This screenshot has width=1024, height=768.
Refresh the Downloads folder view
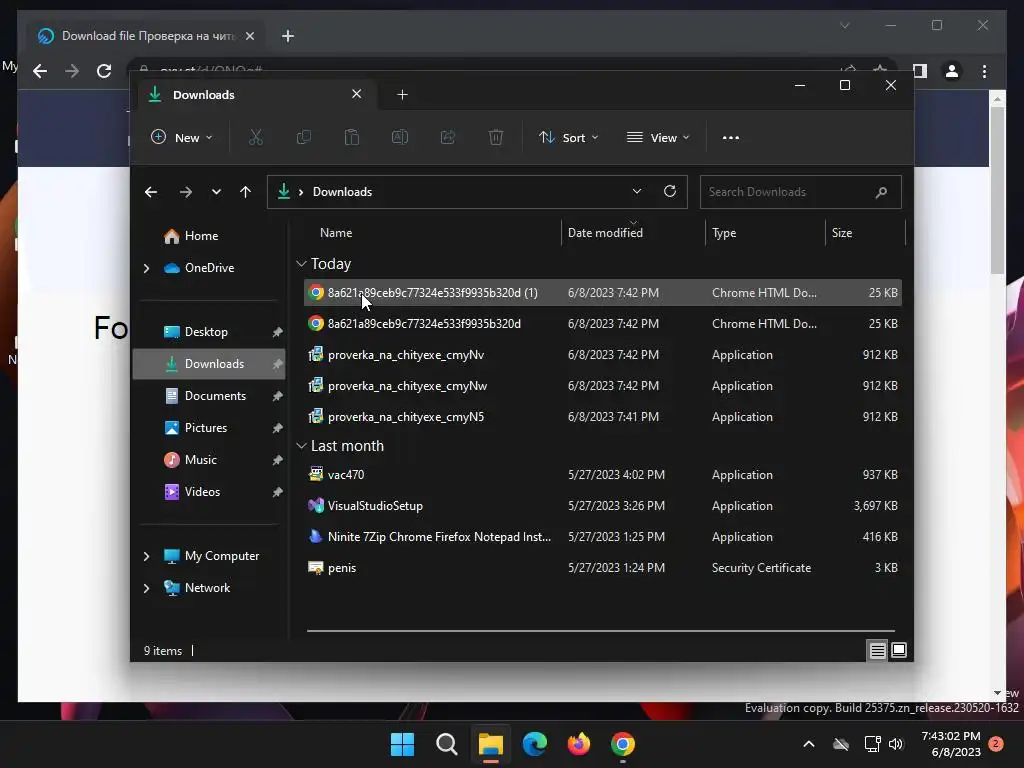(669, 191)
